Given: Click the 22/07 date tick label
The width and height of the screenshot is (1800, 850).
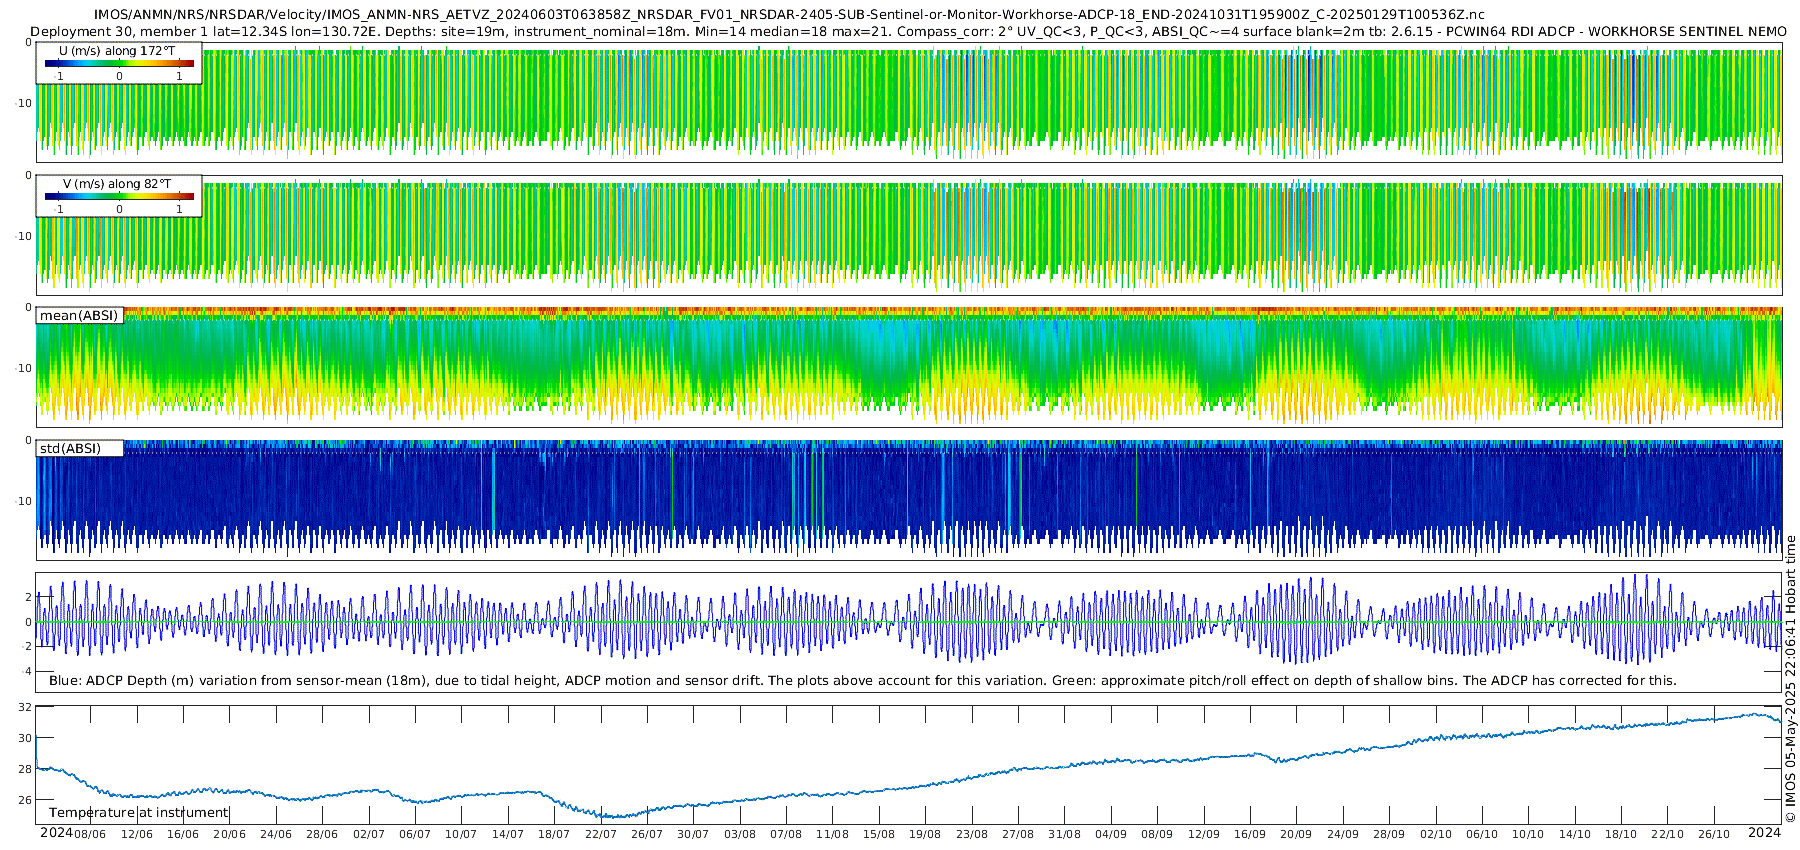Looking at the screenshot, I should (x=600, y=834).
